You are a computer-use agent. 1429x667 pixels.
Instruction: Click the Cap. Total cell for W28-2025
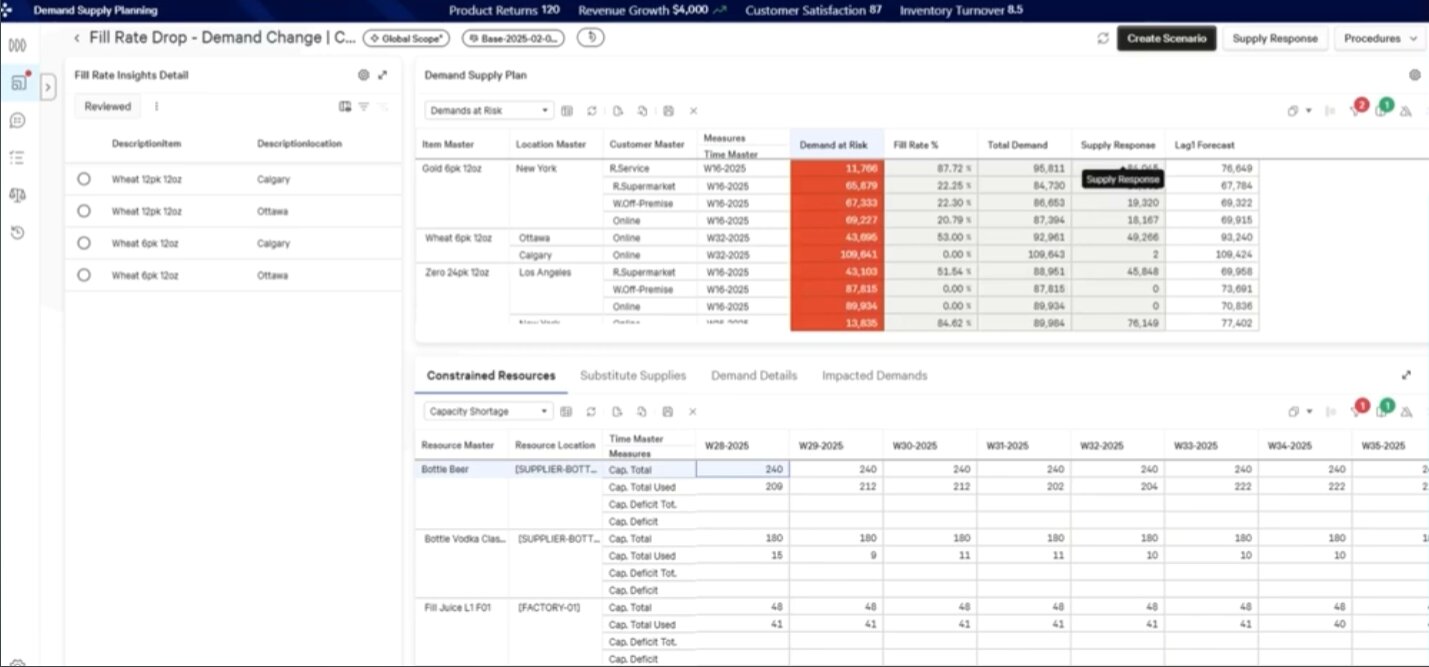tap(743, 469)
